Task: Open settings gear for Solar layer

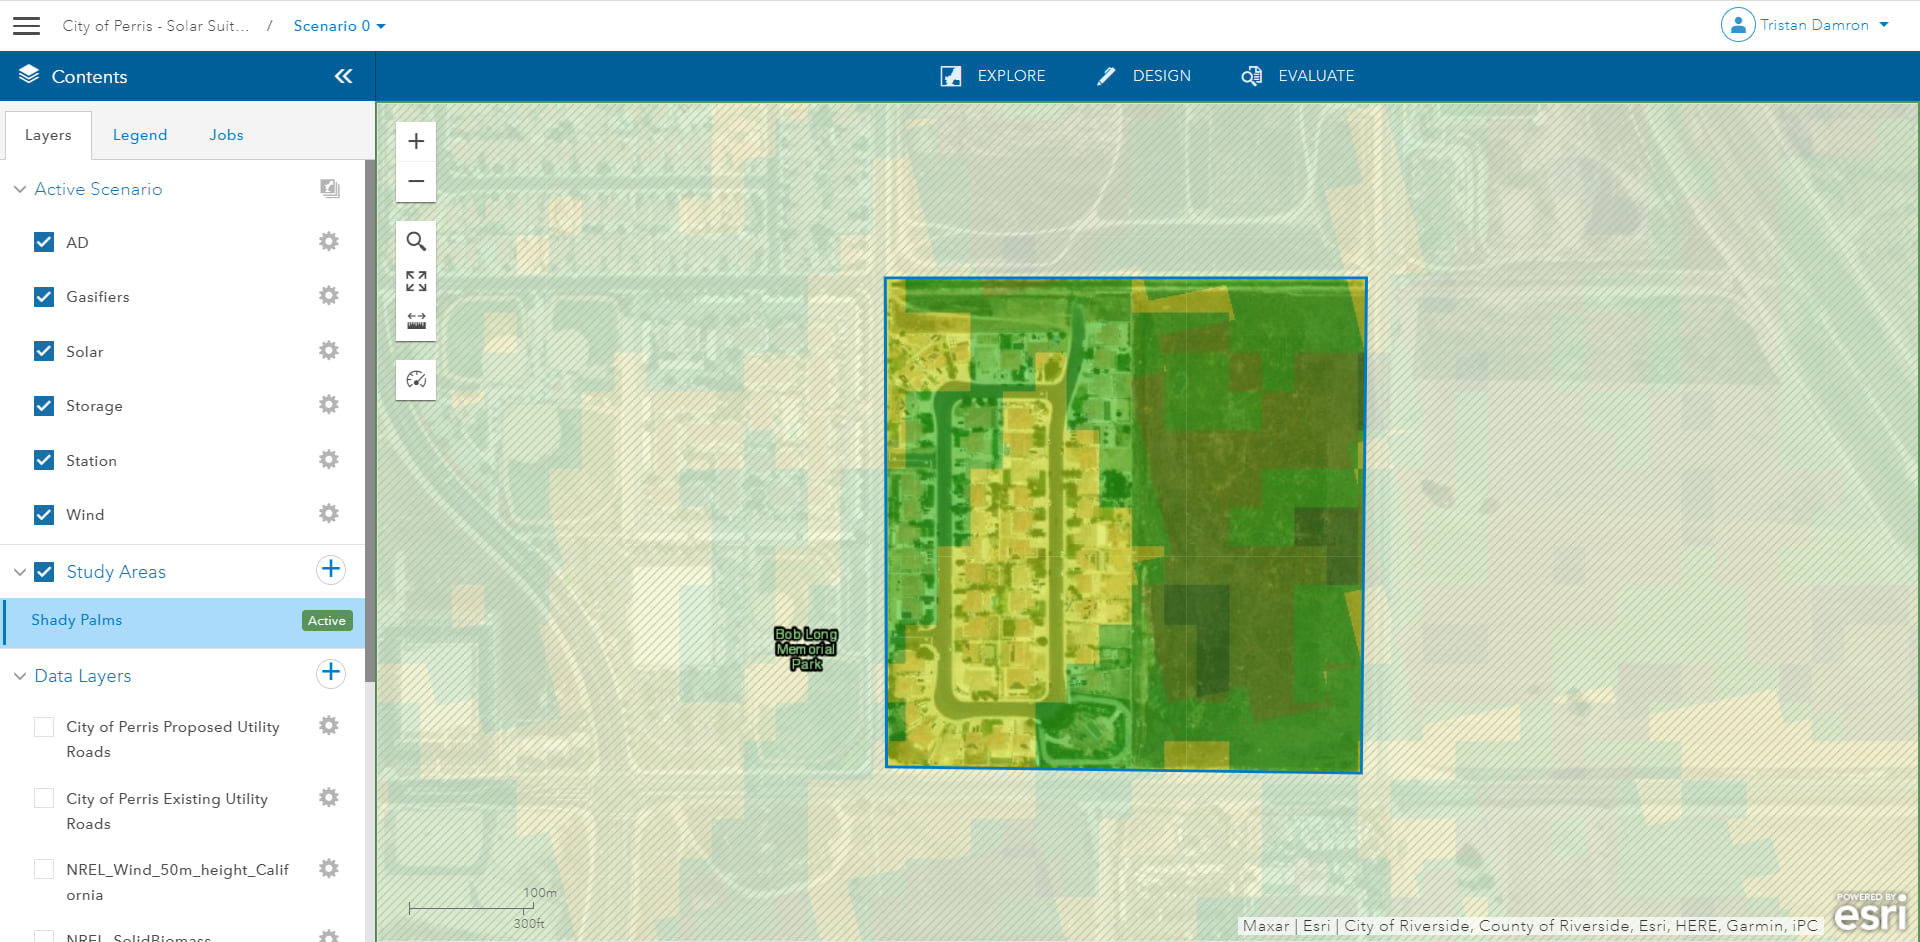Action: coord(329,351)
